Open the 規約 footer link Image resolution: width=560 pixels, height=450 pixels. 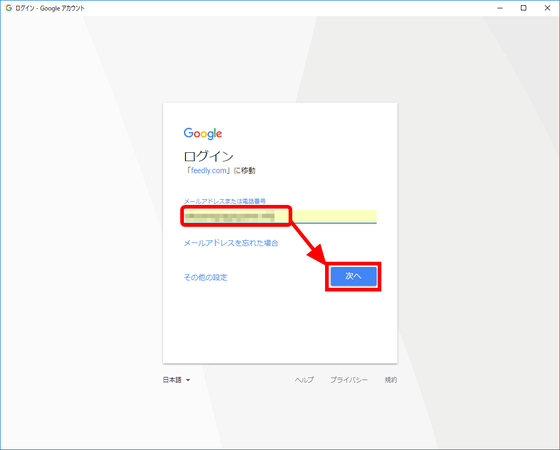(x=391, y=380)
